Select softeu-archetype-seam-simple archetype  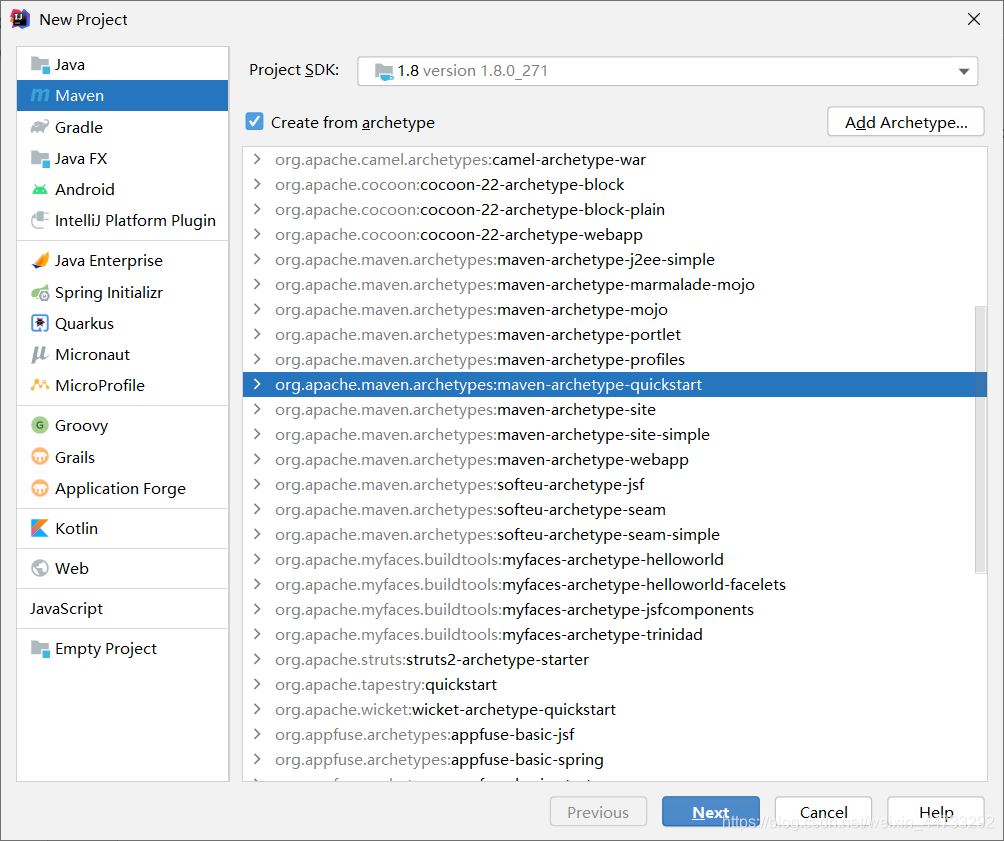coord(615,534)
